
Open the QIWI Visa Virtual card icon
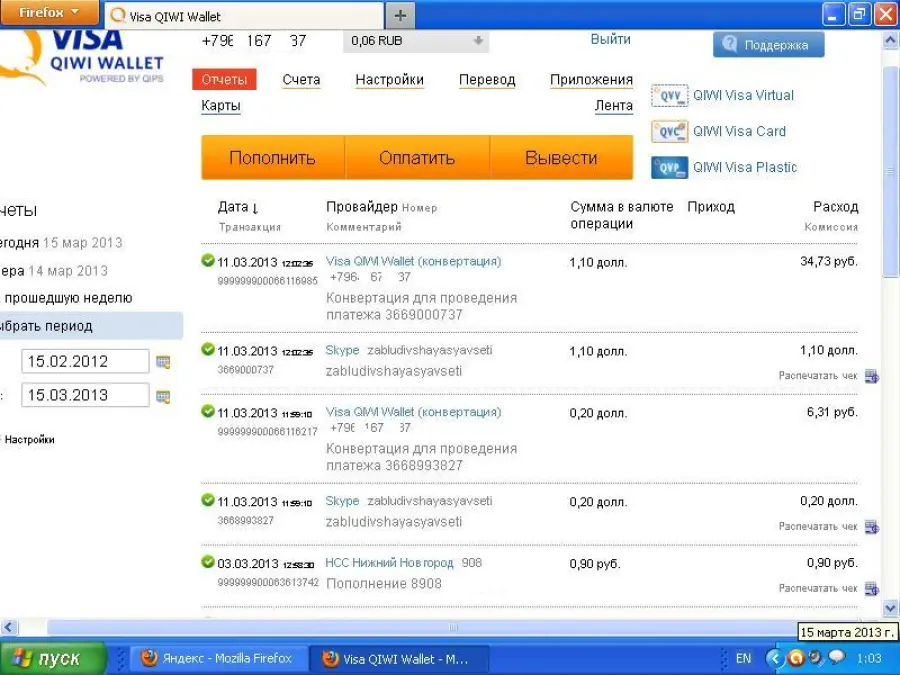(x=669, y=96)
